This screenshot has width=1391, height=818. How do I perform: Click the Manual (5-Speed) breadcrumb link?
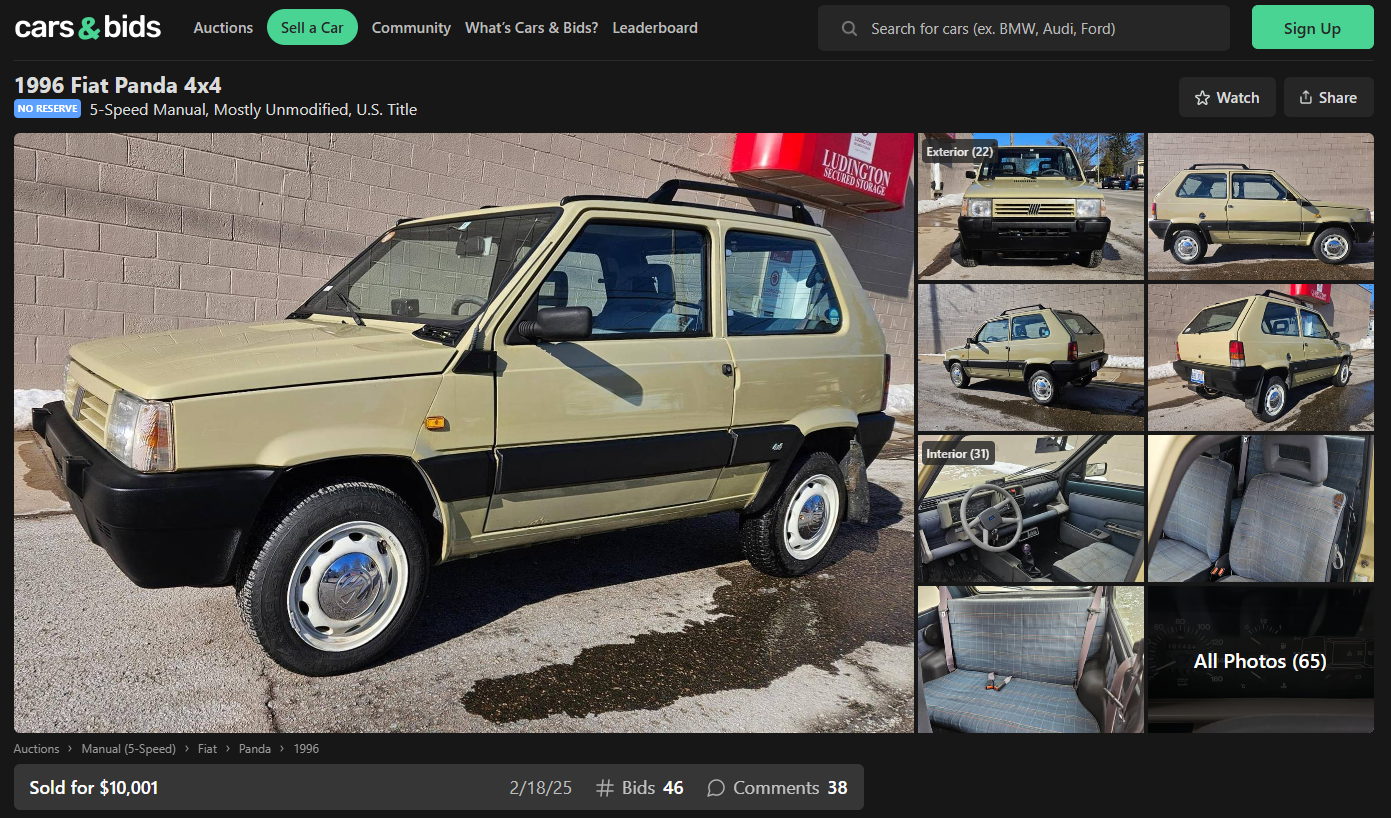coord(128,749)
